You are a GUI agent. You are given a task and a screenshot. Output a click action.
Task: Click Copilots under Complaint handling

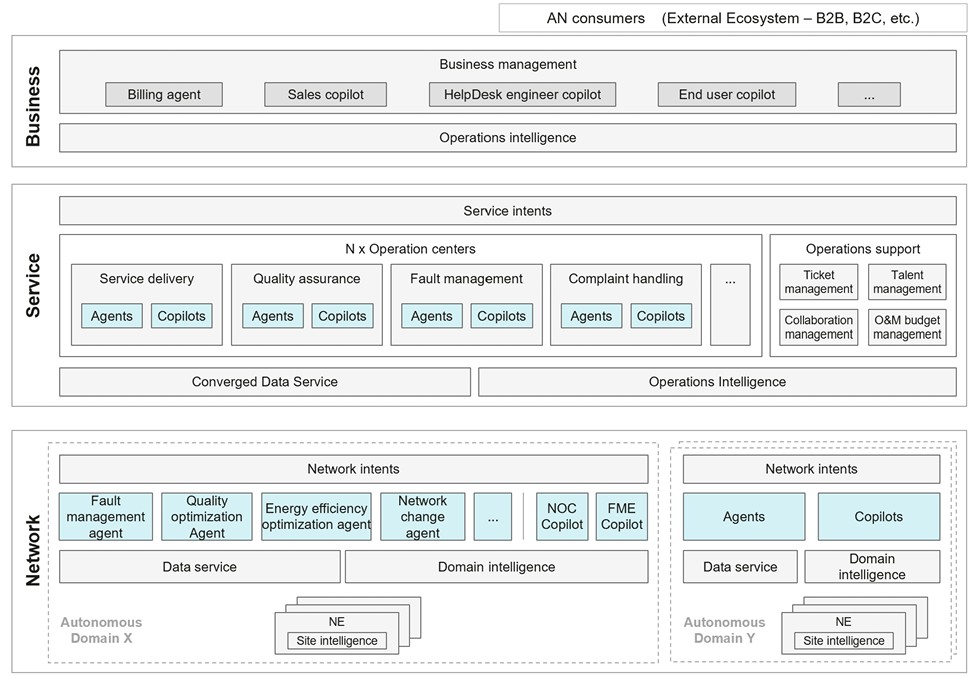pyautogui.click(x=661, y=316)
